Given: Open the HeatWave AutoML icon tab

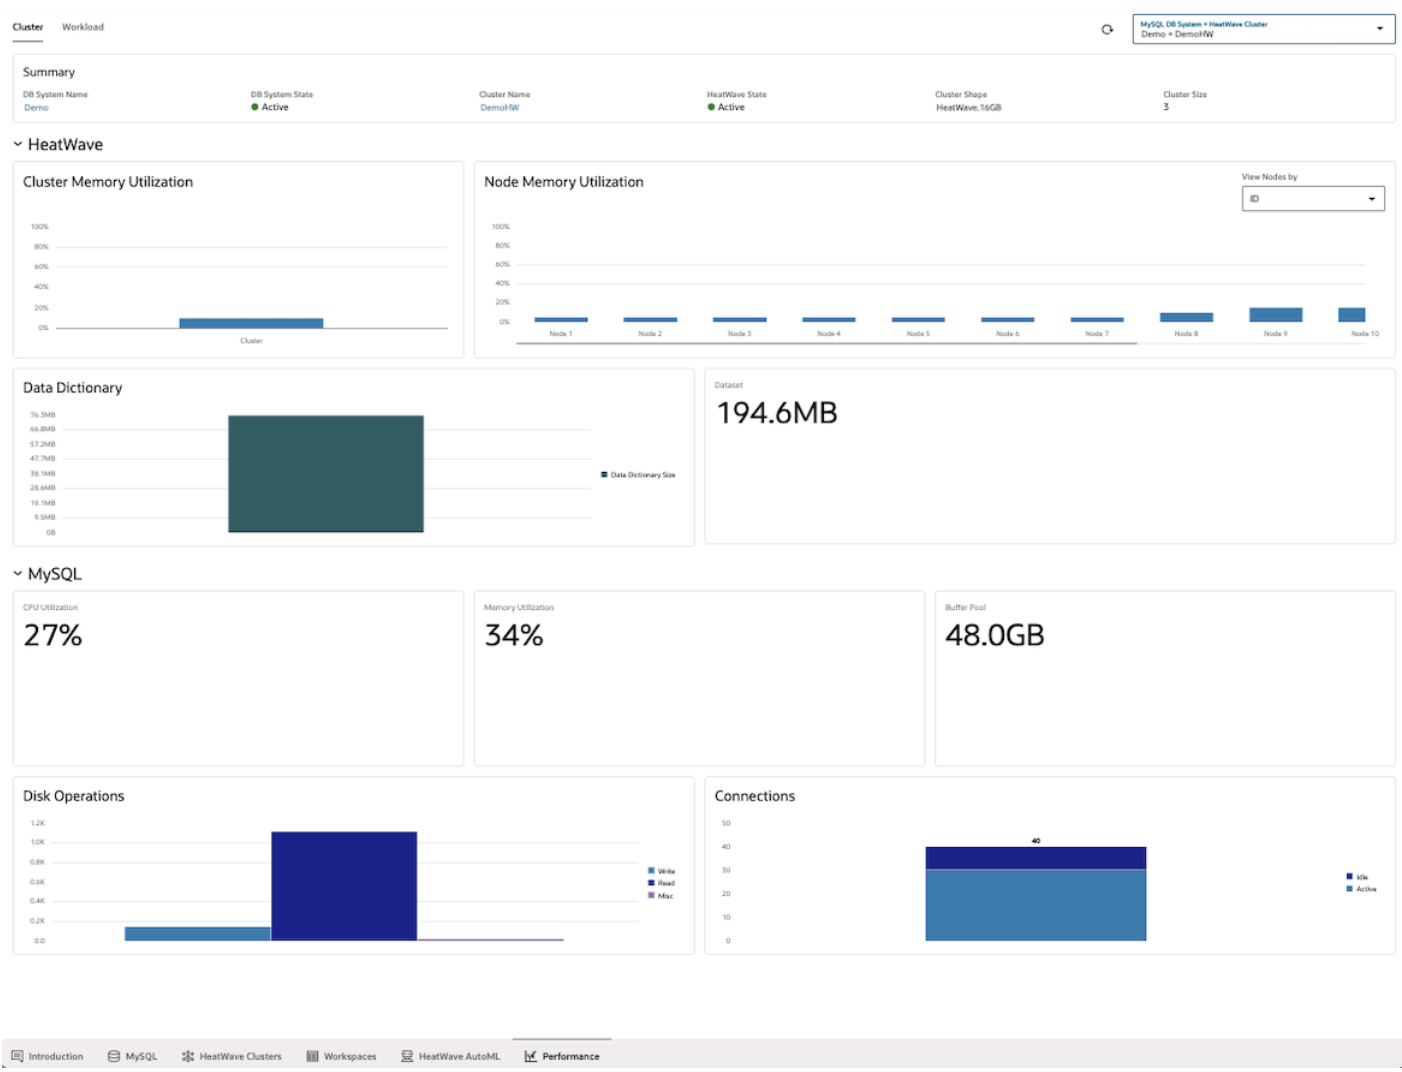Looking at the screenshot, I should click(407, 1056).
